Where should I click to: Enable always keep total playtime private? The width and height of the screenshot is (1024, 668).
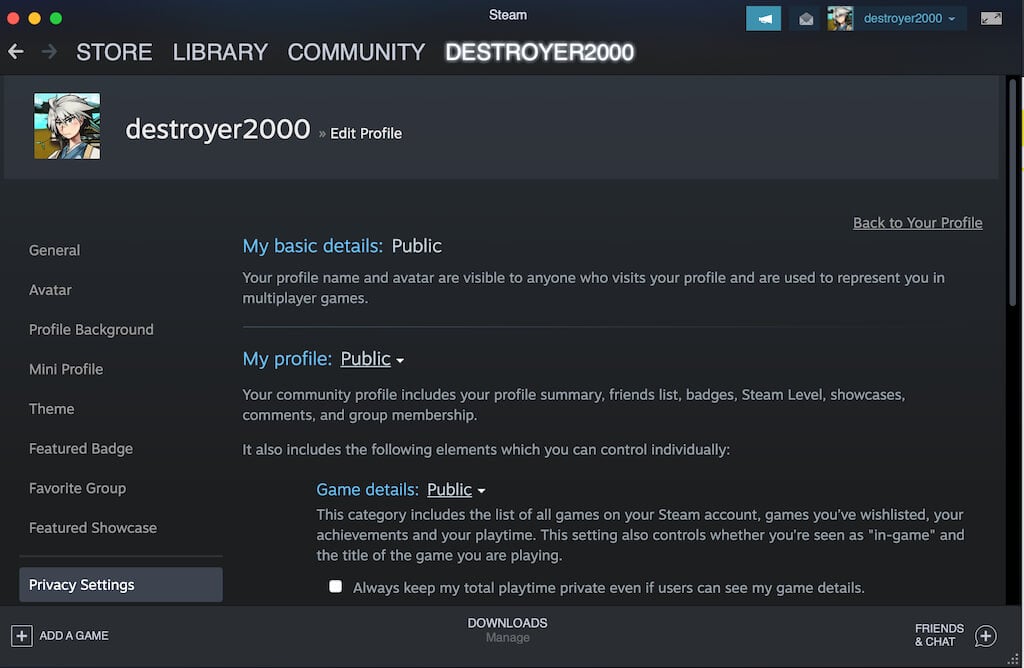click(x=336, y=586)
